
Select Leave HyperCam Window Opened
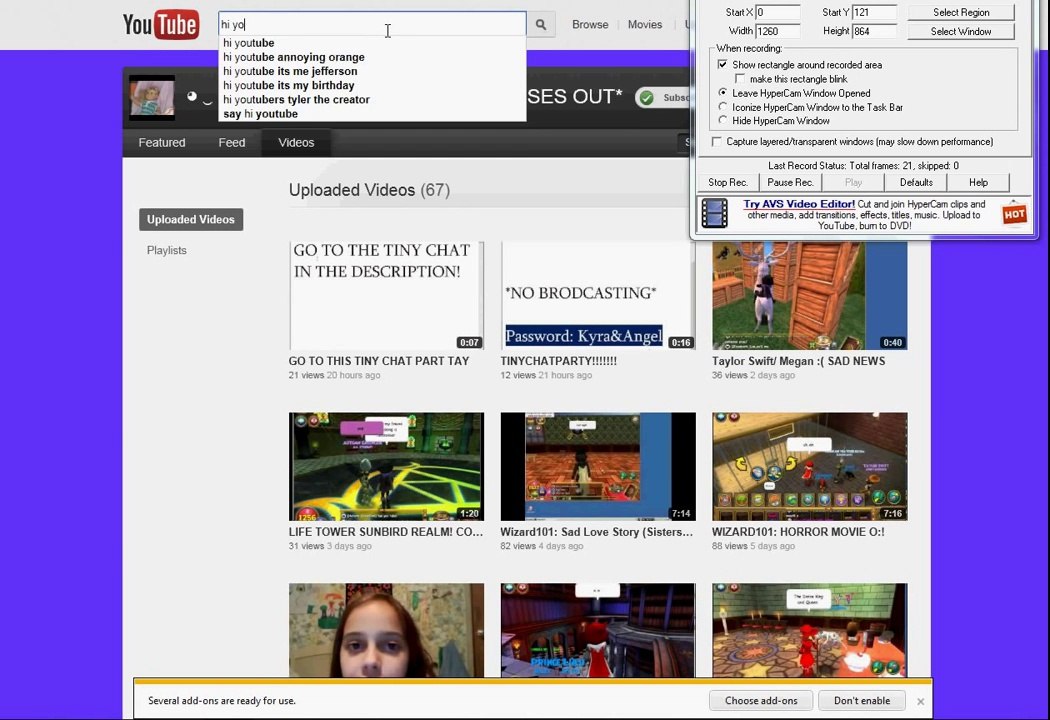[x=722, y=92]
